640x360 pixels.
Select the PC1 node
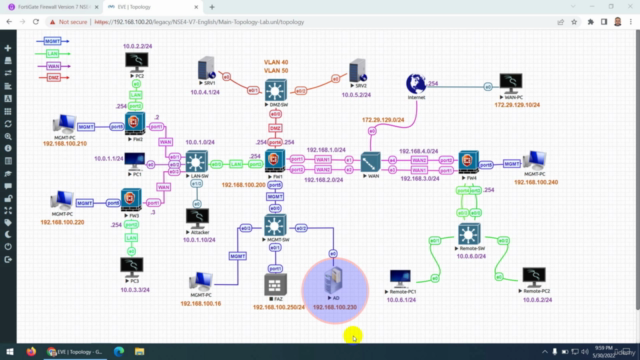135,162
